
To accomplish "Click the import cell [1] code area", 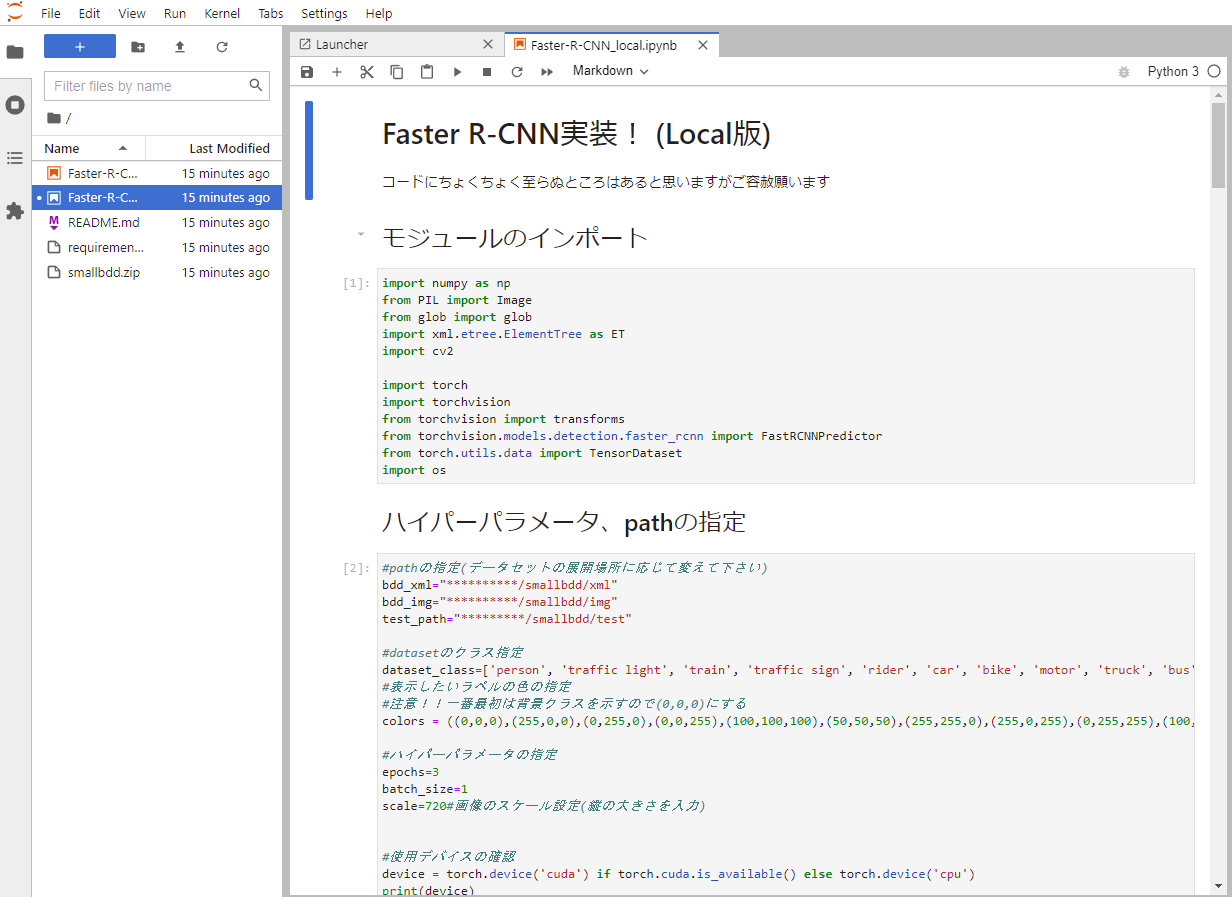I will (785, 376).
